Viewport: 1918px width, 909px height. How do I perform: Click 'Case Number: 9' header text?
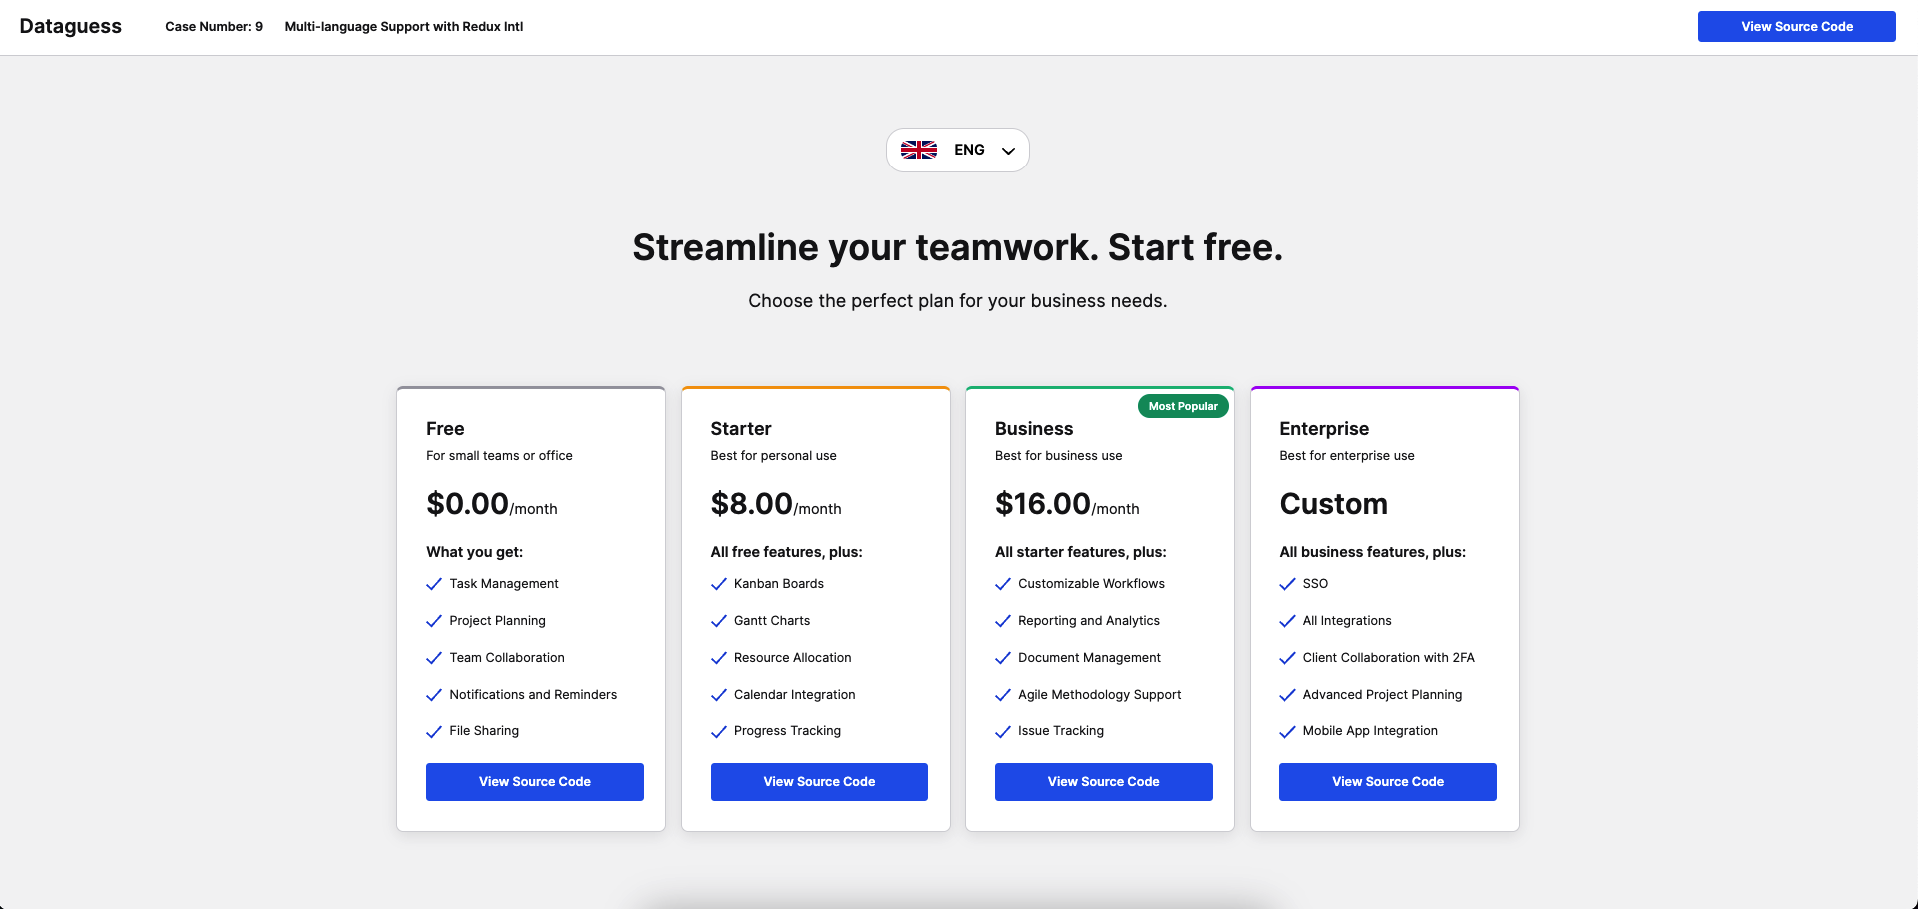[x=214, y=27]
